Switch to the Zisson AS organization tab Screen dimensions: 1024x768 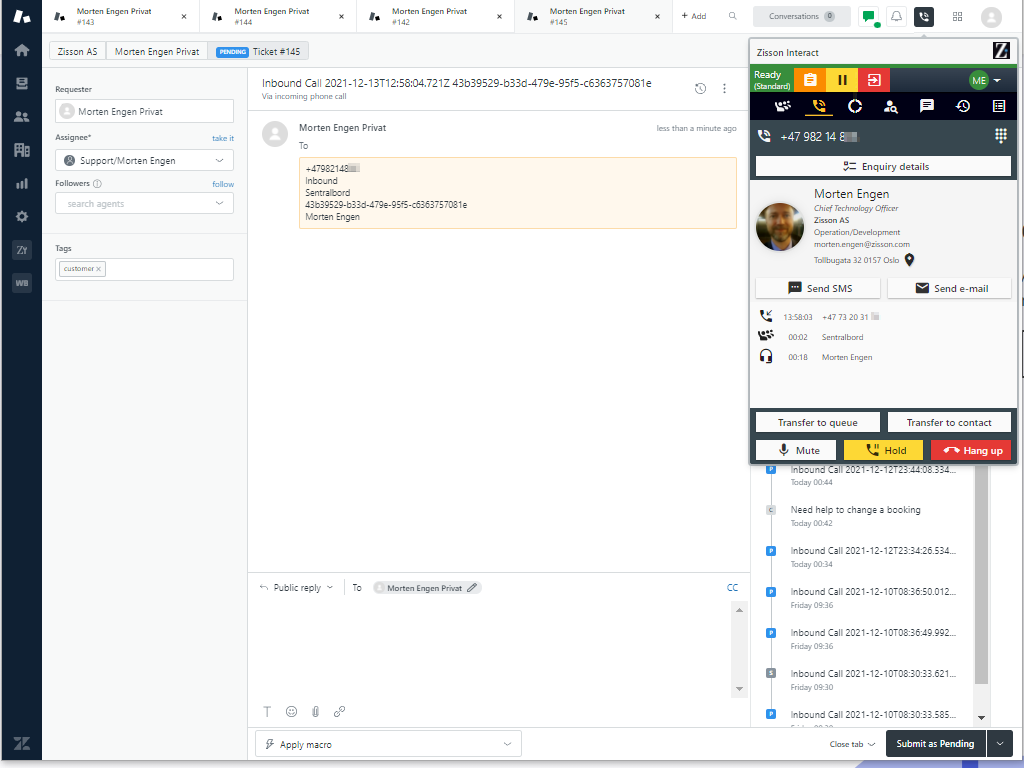pyautogui.click(x=78, y=51)
